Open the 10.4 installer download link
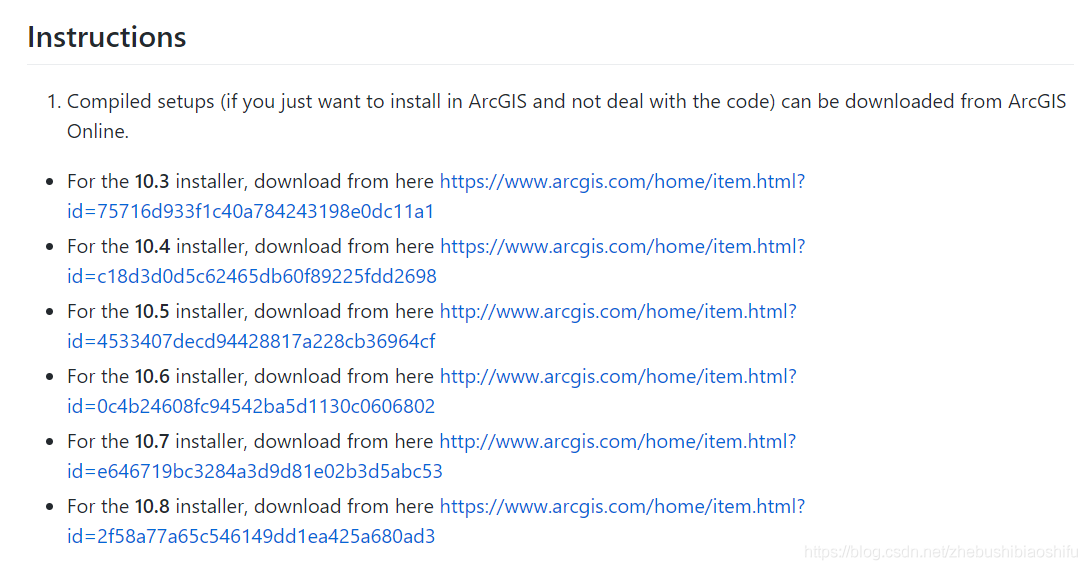The height and width of the screenshot is (570, 1087). pos(622,247)
